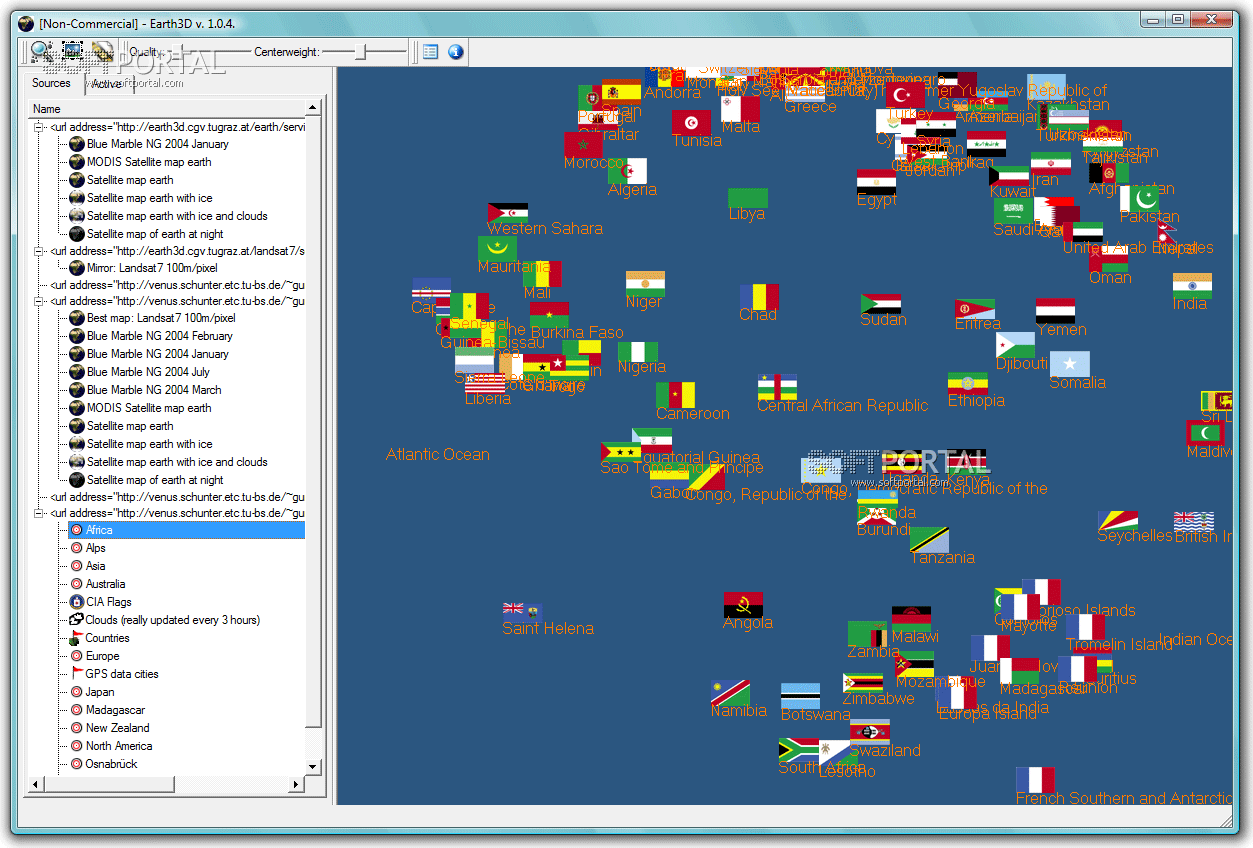Viewport: 1253px width, 848px height.
Task: Click the tree scrollbar up arrow
Action: [312, 108]
